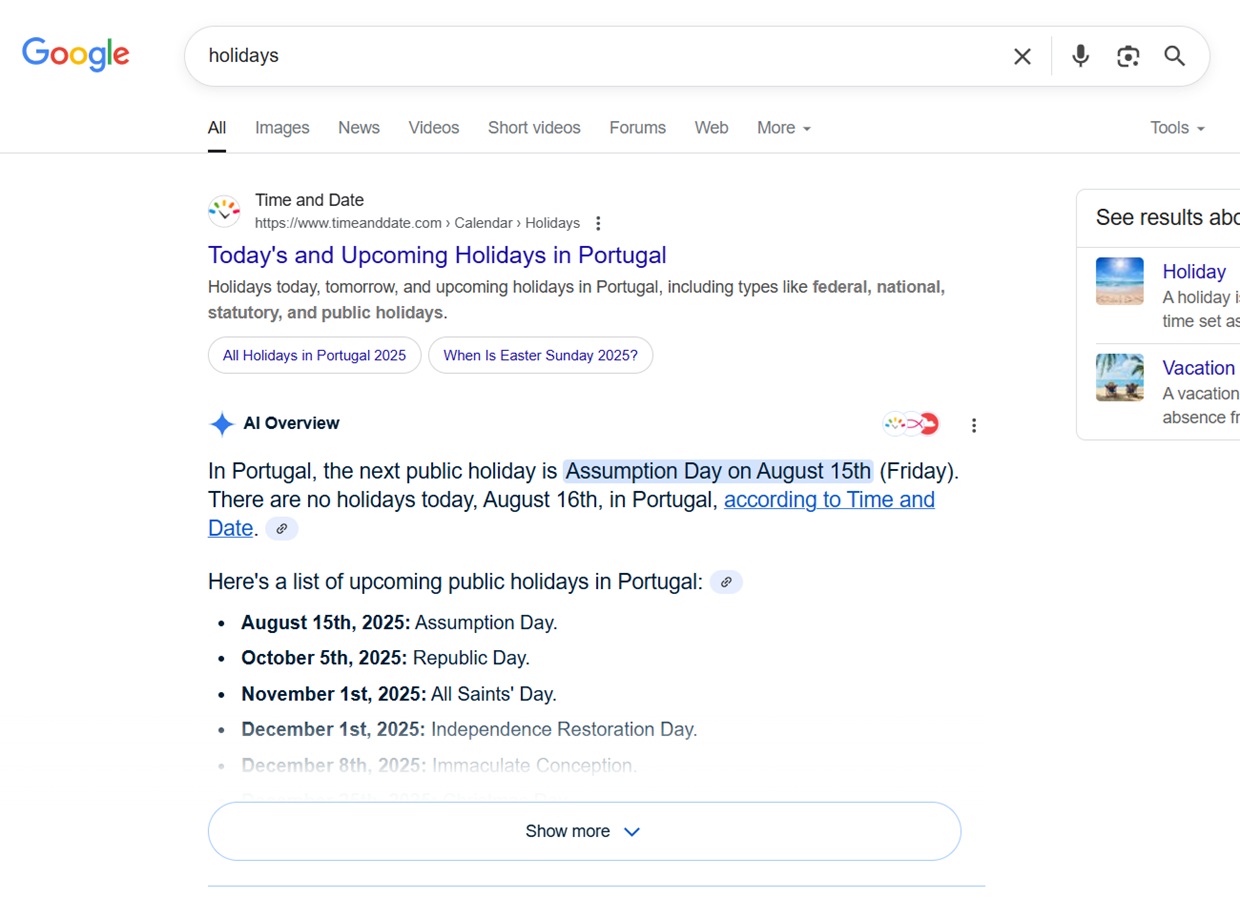Open the Tools dropdown
This screenshot has height=898, width=1240.
1176,127
